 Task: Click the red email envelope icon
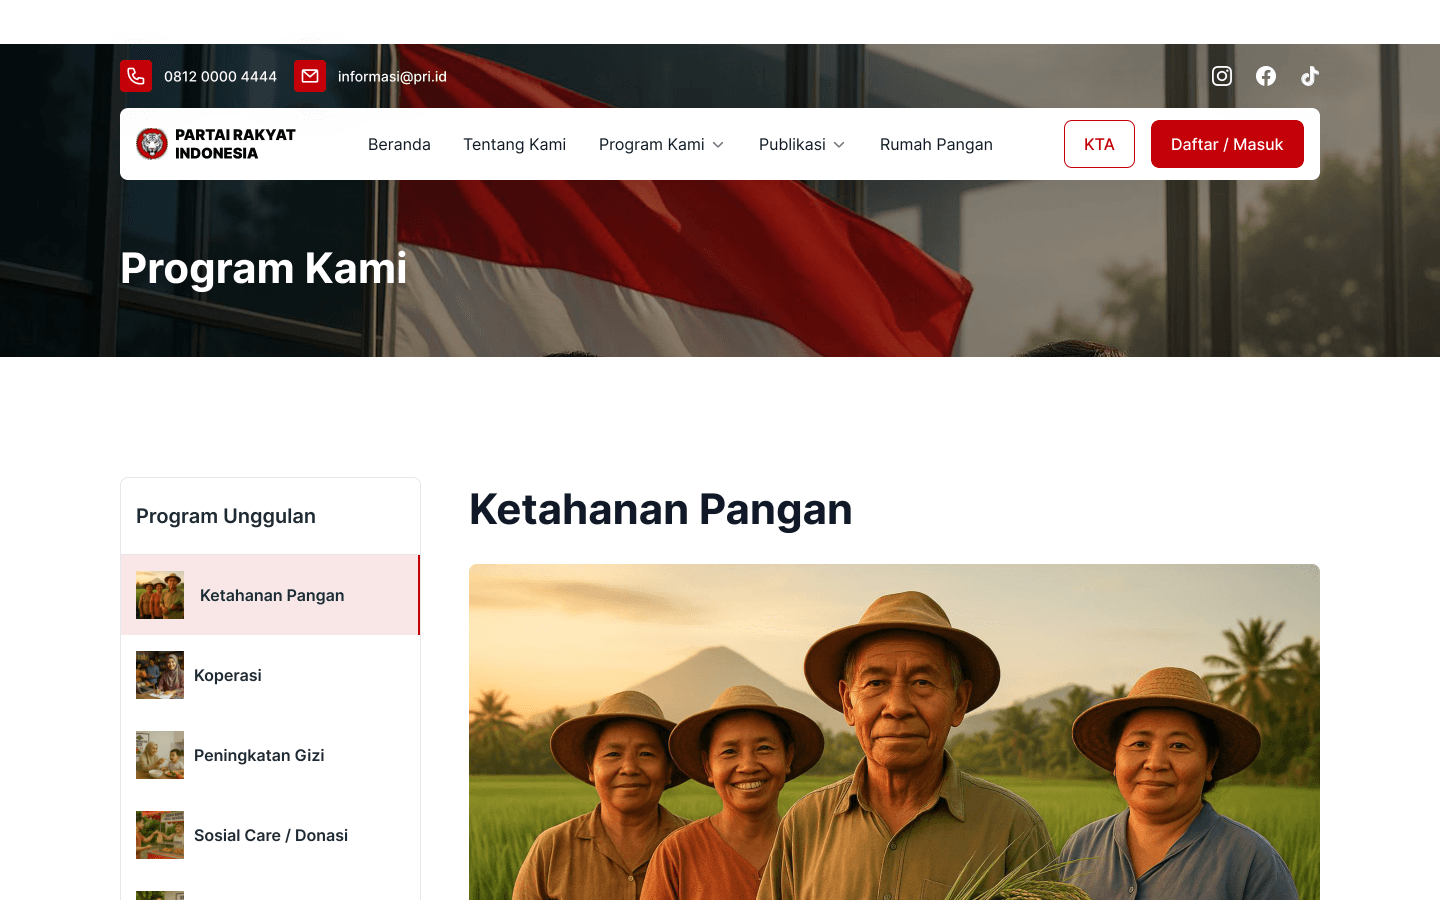click(x=310, y=76)
